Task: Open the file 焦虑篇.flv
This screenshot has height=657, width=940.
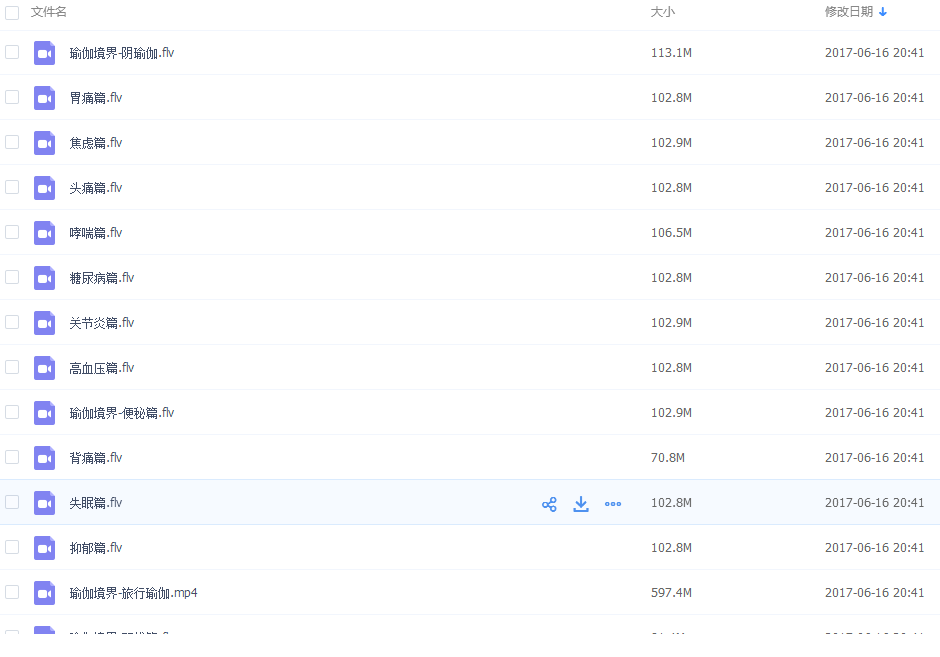Action: point(95,143)
